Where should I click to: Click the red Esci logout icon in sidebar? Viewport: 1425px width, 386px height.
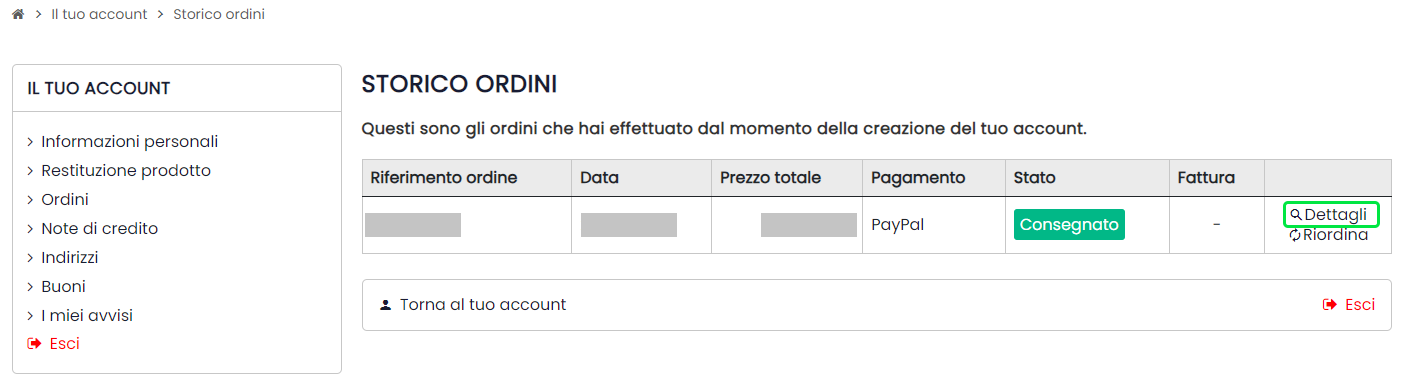(34, 344)
